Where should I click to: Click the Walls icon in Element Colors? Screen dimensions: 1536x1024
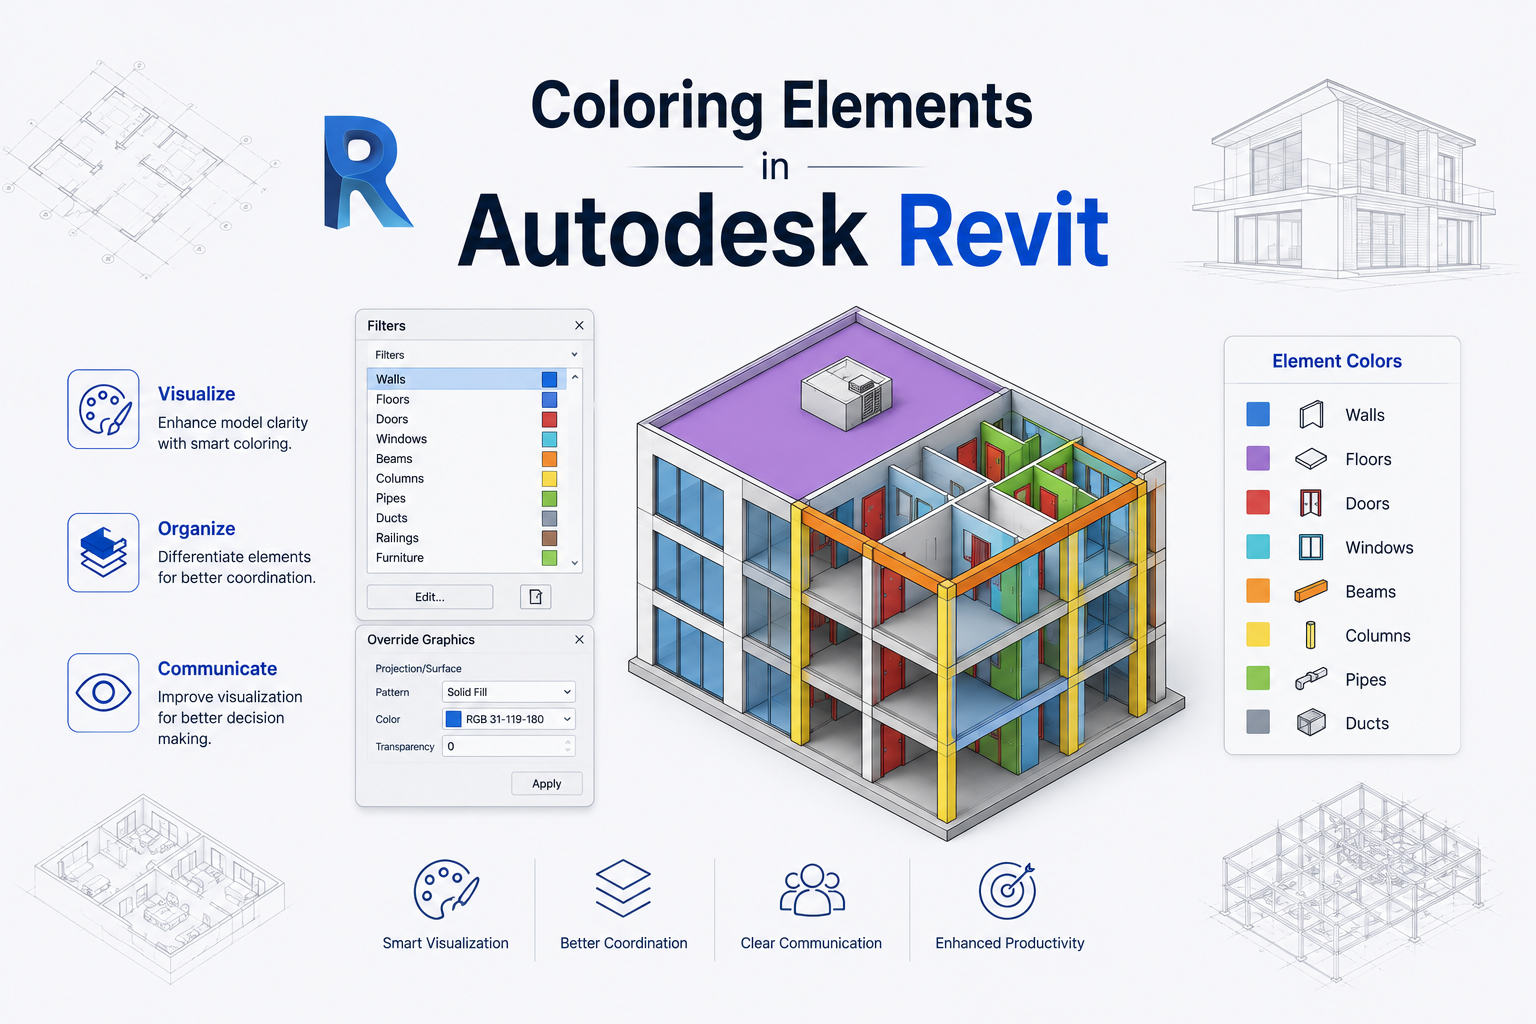point(1311,414)
